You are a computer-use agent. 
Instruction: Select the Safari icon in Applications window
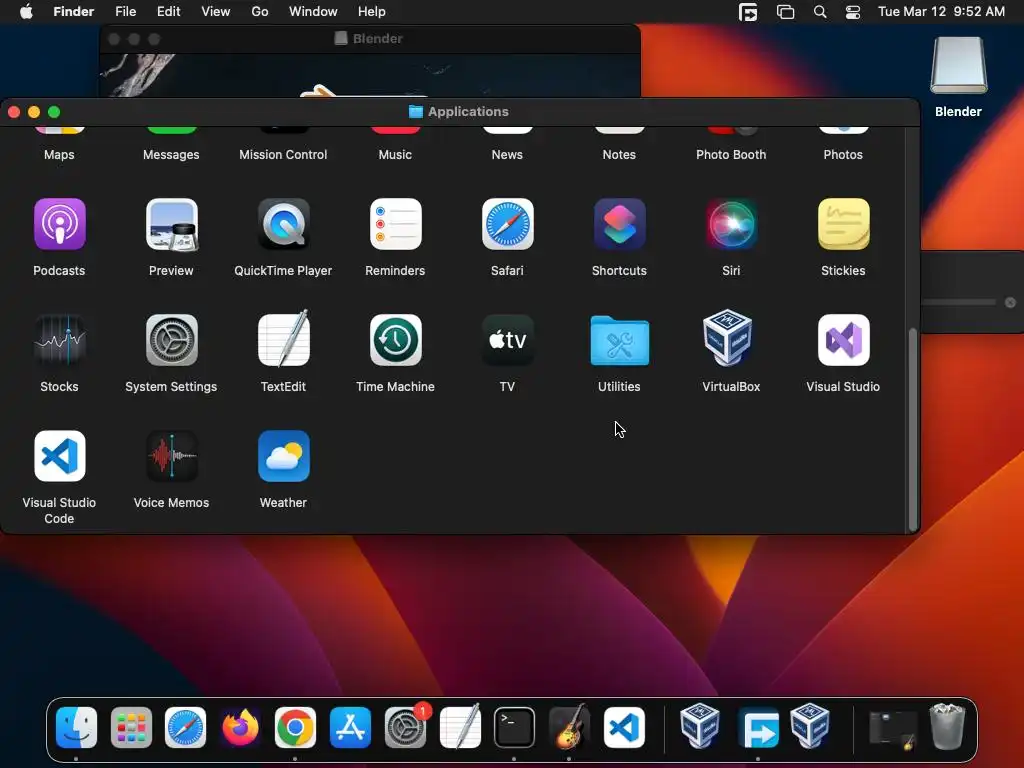coord(507,224)
